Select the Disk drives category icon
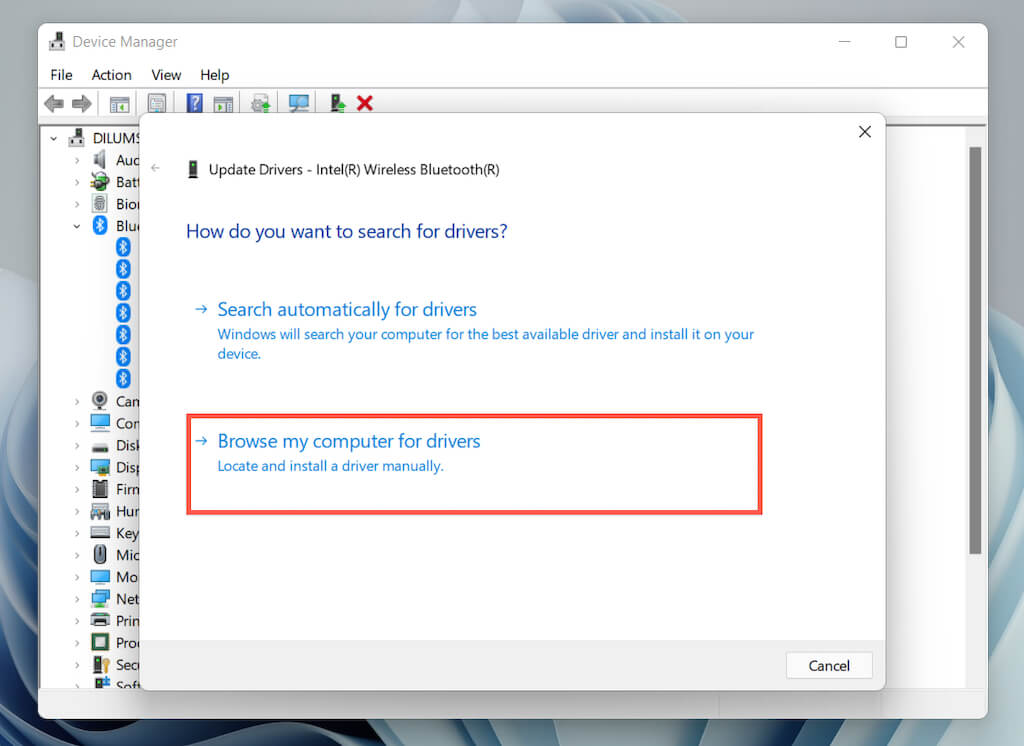 100,446
